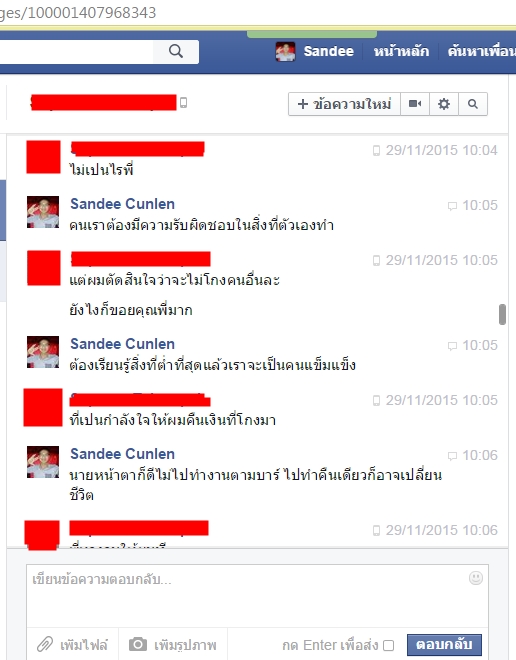This screenshot has height=660, width=516.
Task: Open ค้นหาเพื่อน find friends menu item
Action: [481, 51]
